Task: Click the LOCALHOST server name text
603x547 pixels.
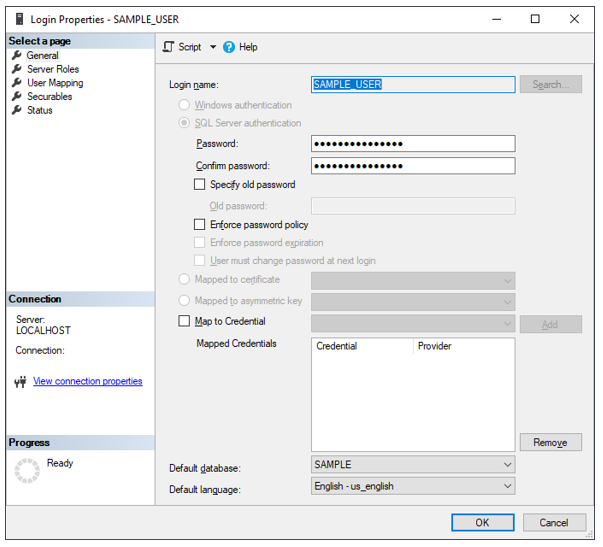Action: coord(43,330)
